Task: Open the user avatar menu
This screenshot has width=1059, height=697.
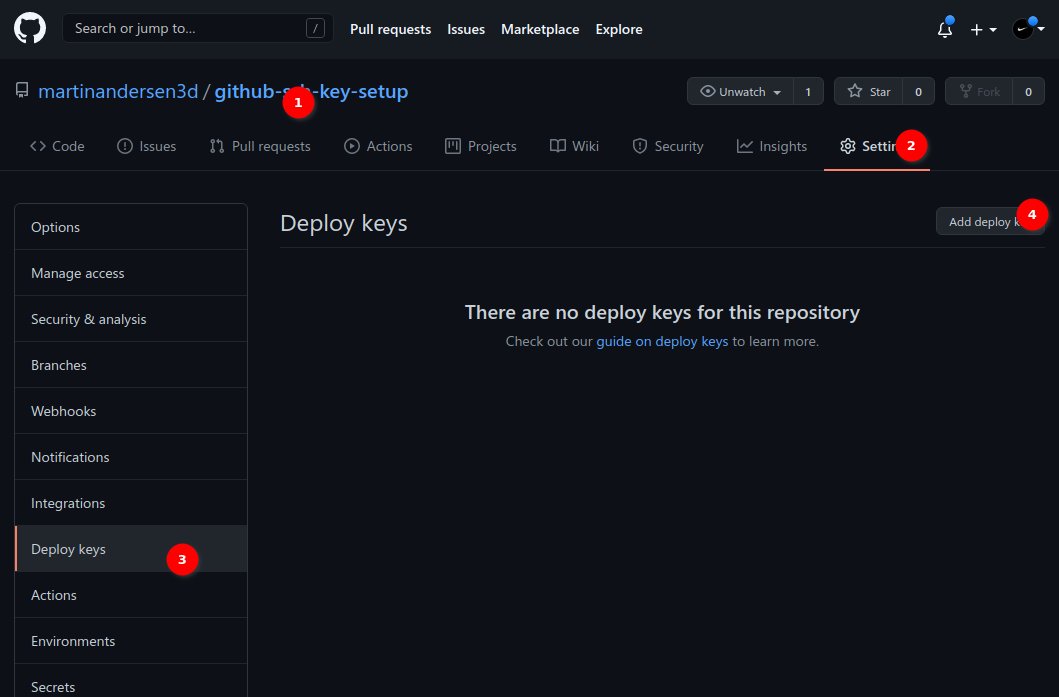Action: pyautogui.click(x=1029, y=29)
